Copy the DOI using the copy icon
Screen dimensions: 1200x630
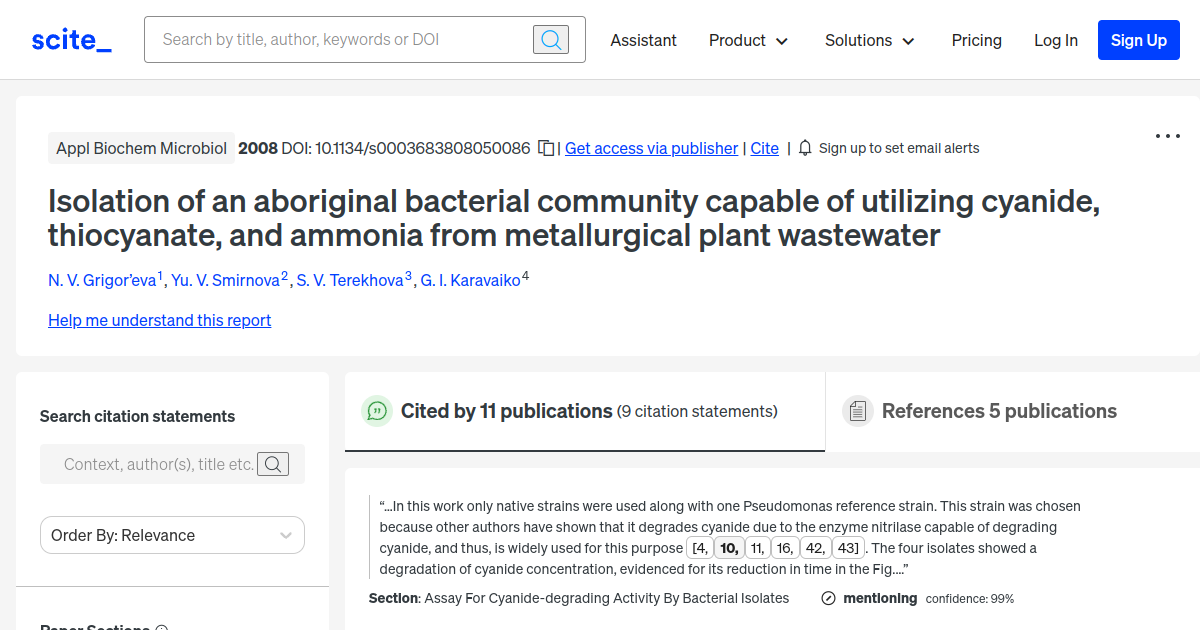[x=545, y=147]
